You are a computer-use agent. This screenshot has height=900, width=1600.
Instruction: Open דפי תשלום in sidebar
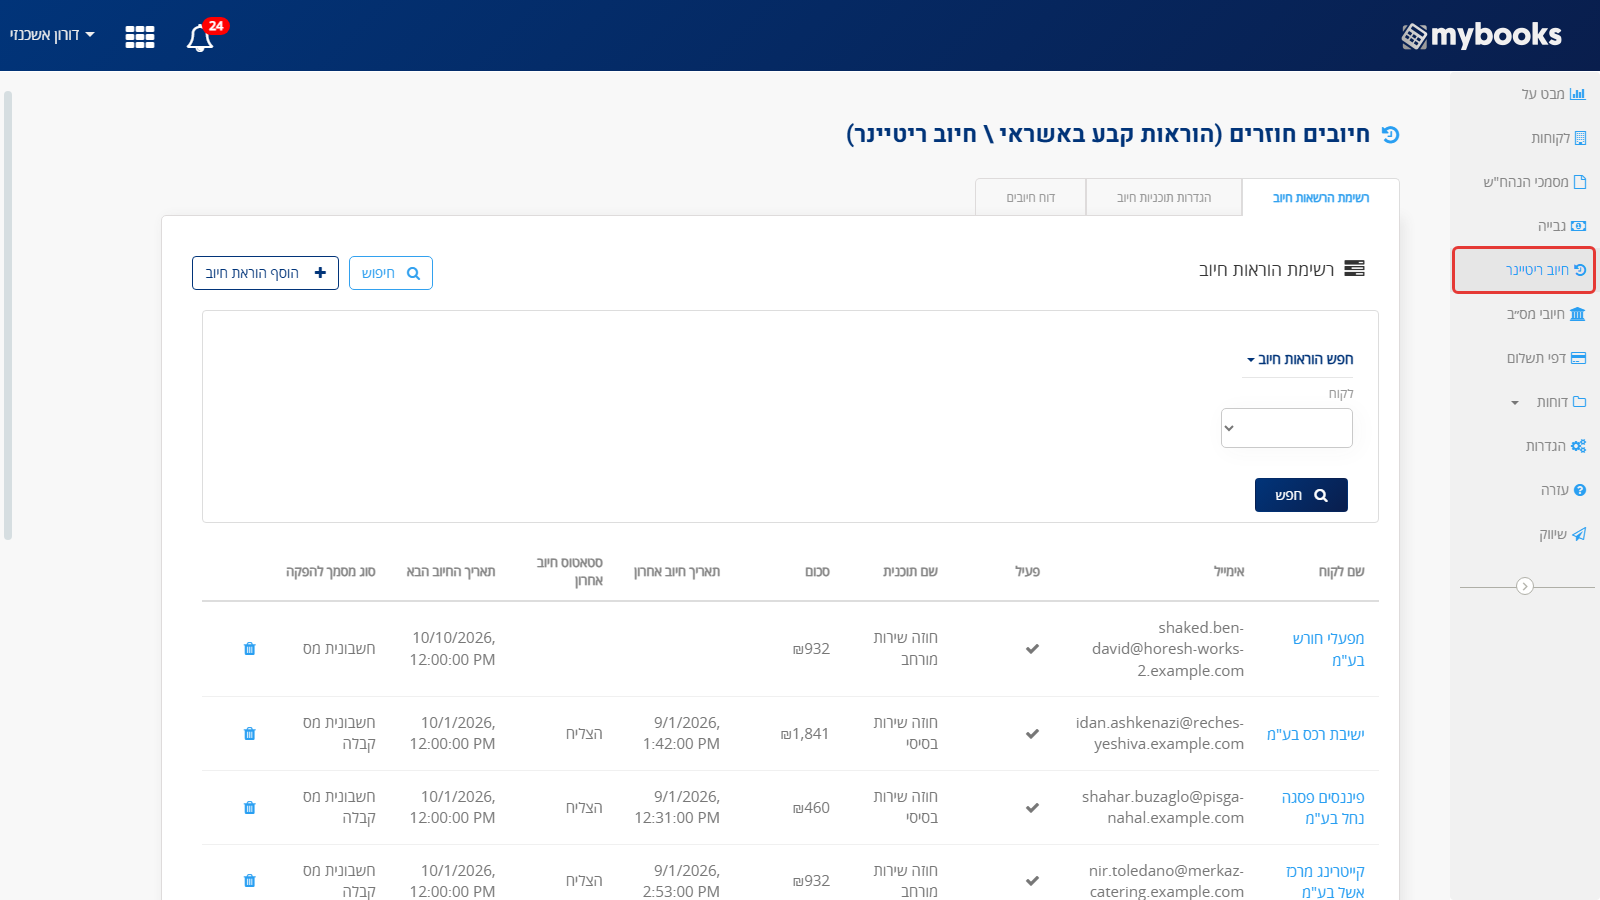pos(1546,358)
